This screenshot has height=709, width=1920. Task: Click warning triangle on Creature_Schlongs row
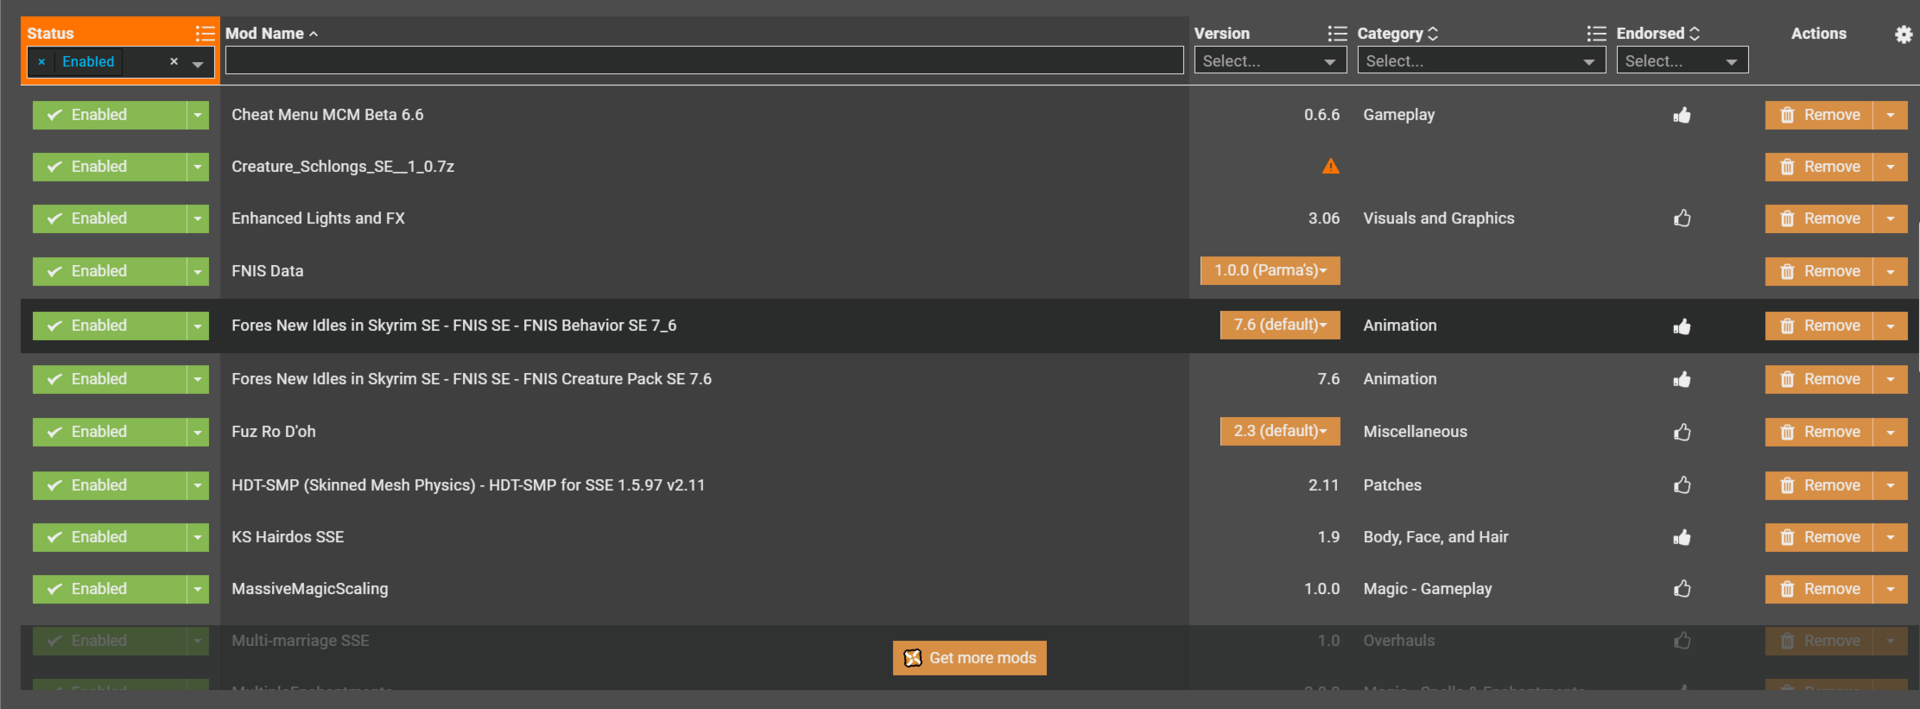click(x=1330, y=166)
